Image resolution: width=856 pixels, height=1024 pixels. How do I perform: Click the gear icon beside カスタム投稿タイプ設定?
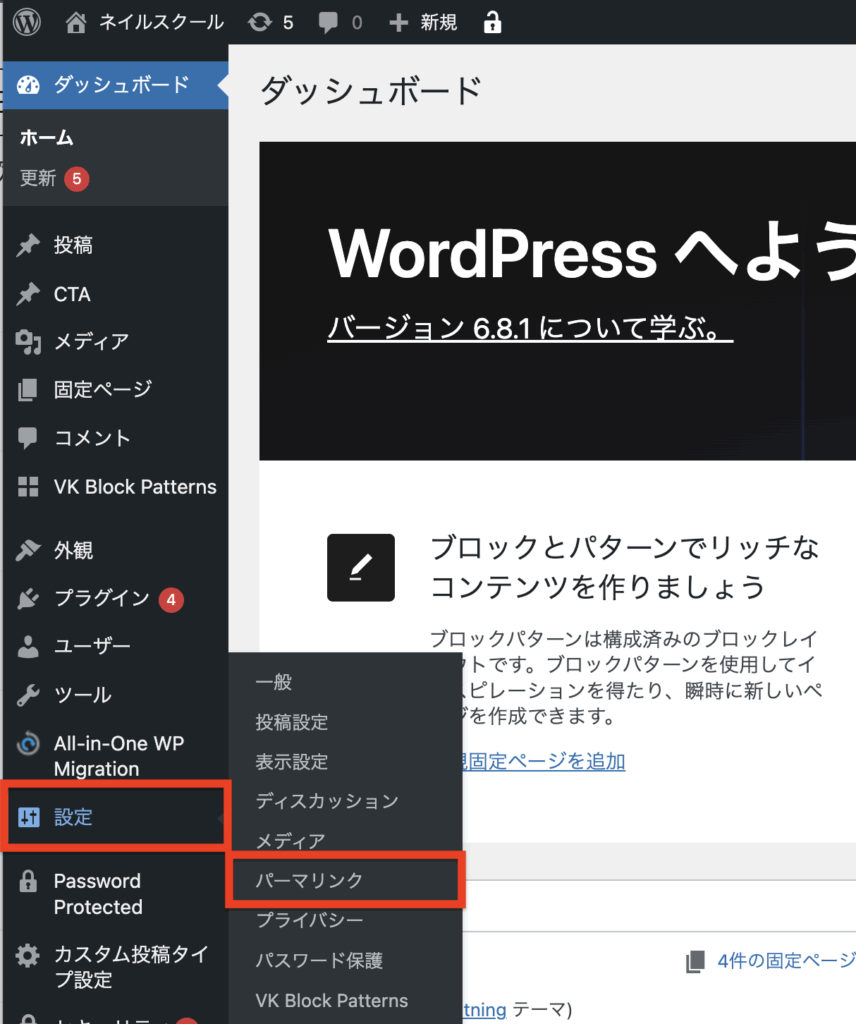(27, 955)
